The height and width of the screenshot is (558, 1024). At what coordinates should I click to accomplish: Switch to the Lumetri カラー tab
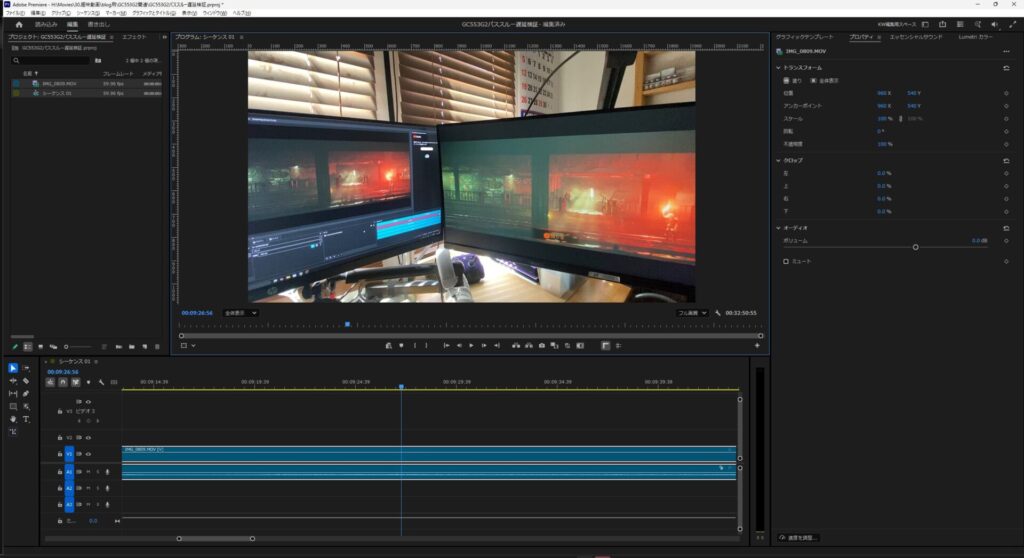coord(976,36)
